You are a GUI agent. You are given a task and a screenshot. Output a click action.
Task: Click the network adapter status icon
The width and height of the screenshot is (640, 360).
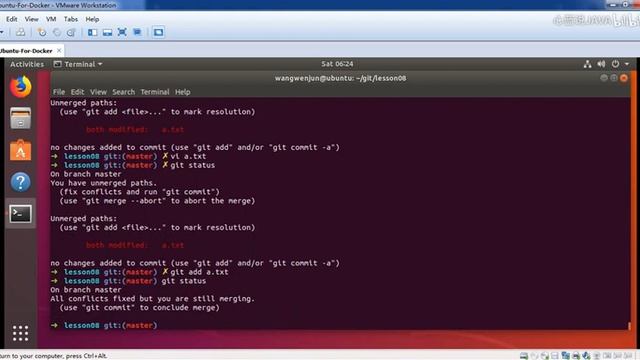coord(565,356)
